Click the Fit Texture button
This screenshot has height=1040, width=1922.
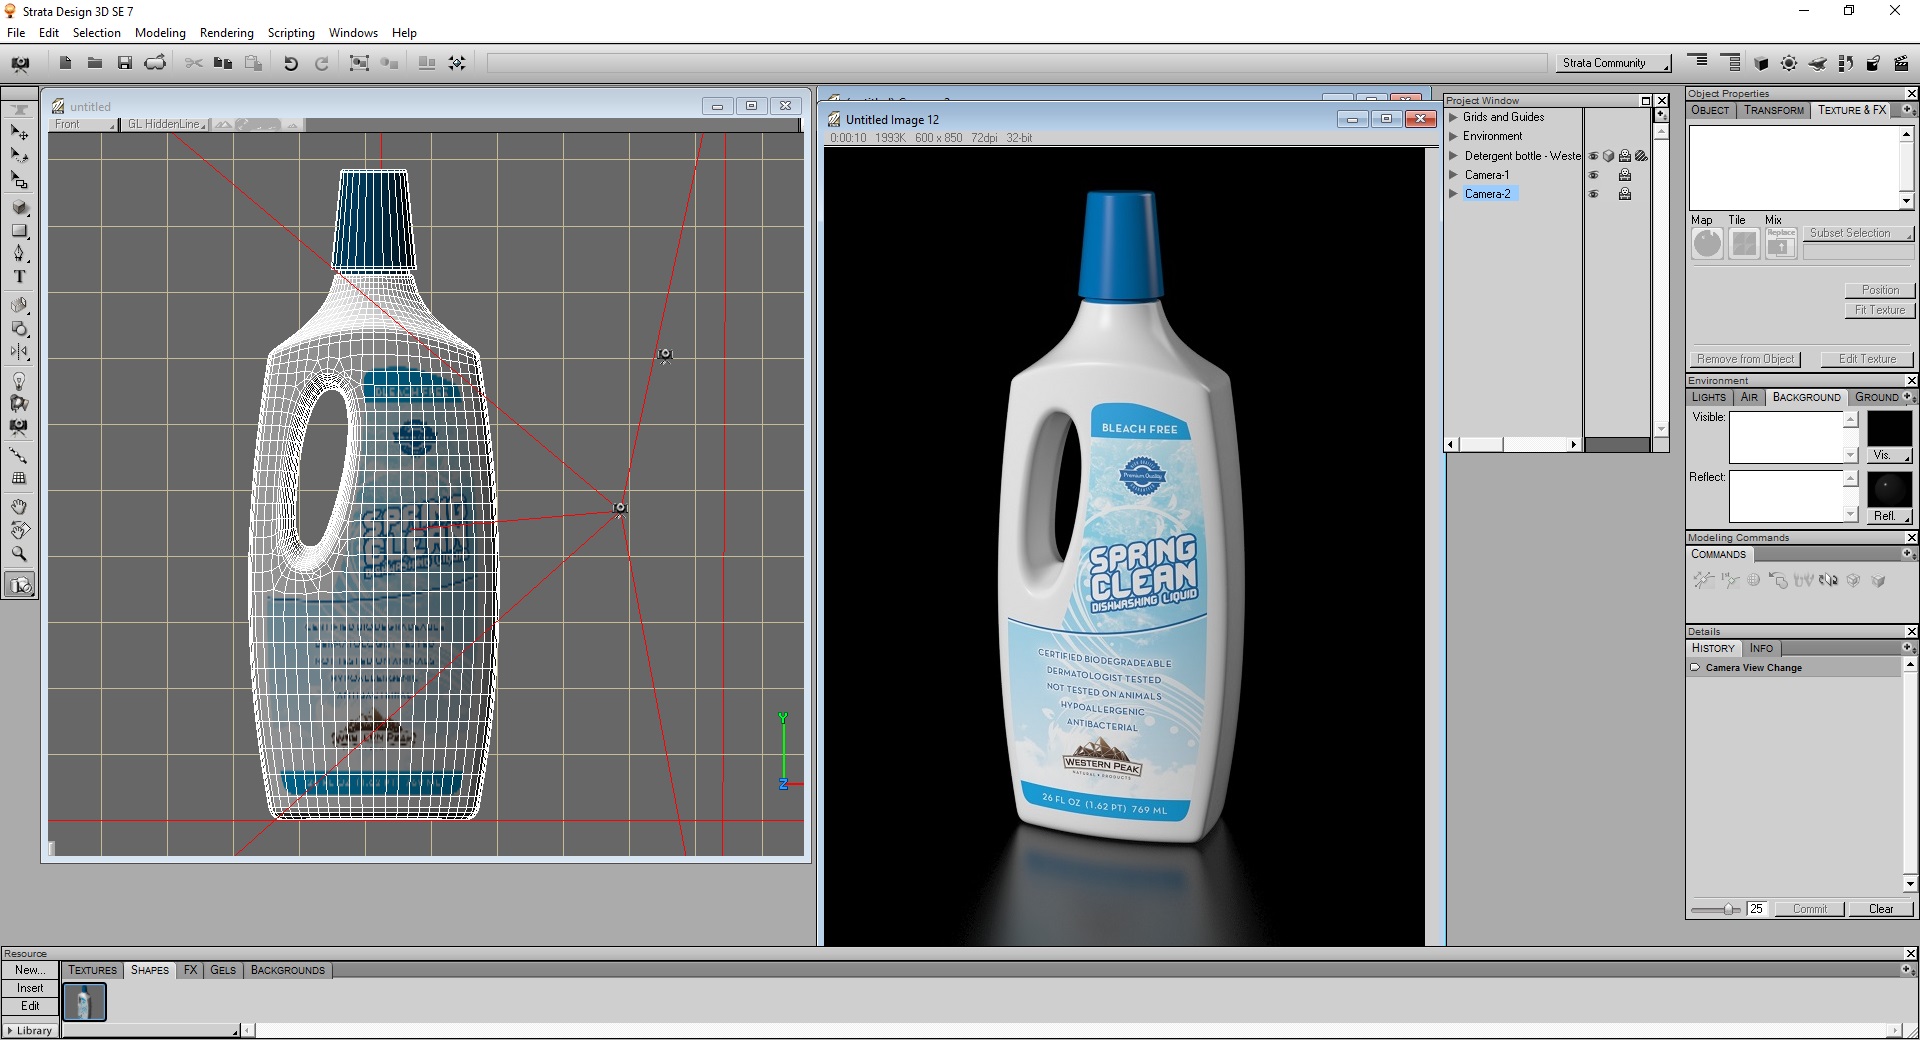point(1879,309)
